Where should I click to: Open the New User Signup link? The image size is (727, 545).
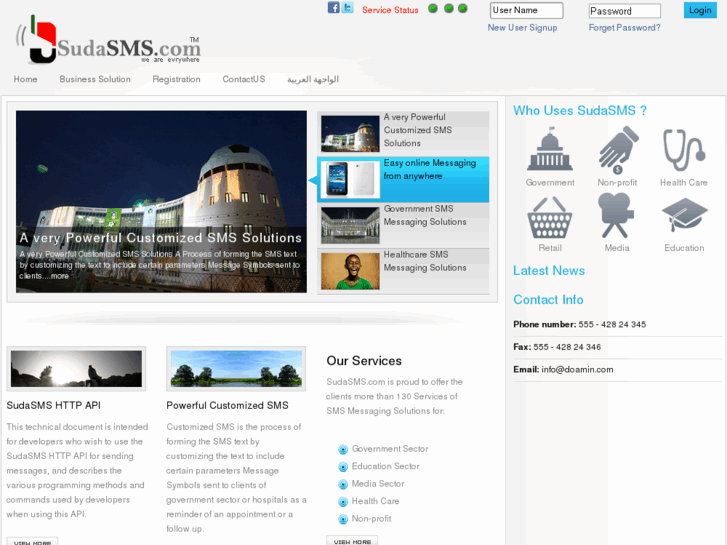[522, 28]
